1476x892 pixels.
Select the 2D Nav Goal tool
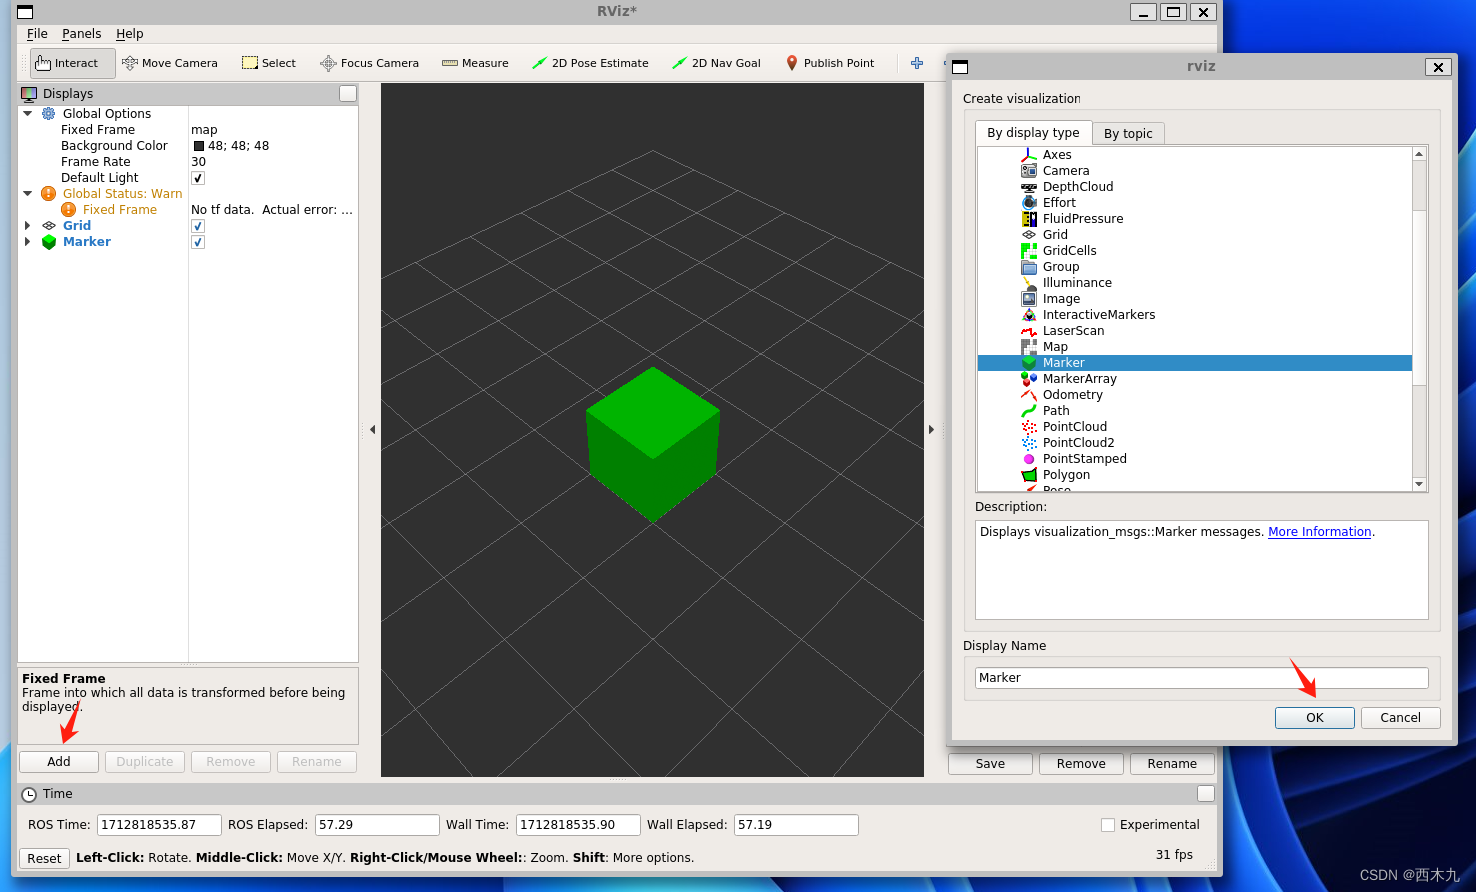pos(717,63)
